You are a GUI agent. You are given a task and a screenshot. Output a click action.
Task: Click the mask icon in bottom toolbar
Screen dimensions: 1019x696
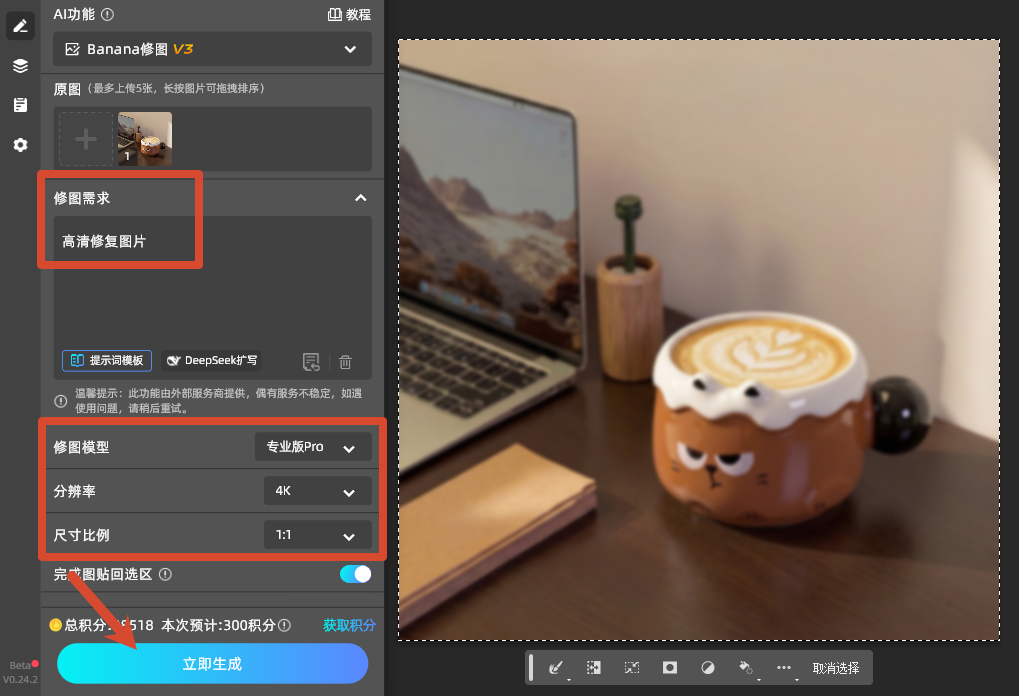click(670, 667)
